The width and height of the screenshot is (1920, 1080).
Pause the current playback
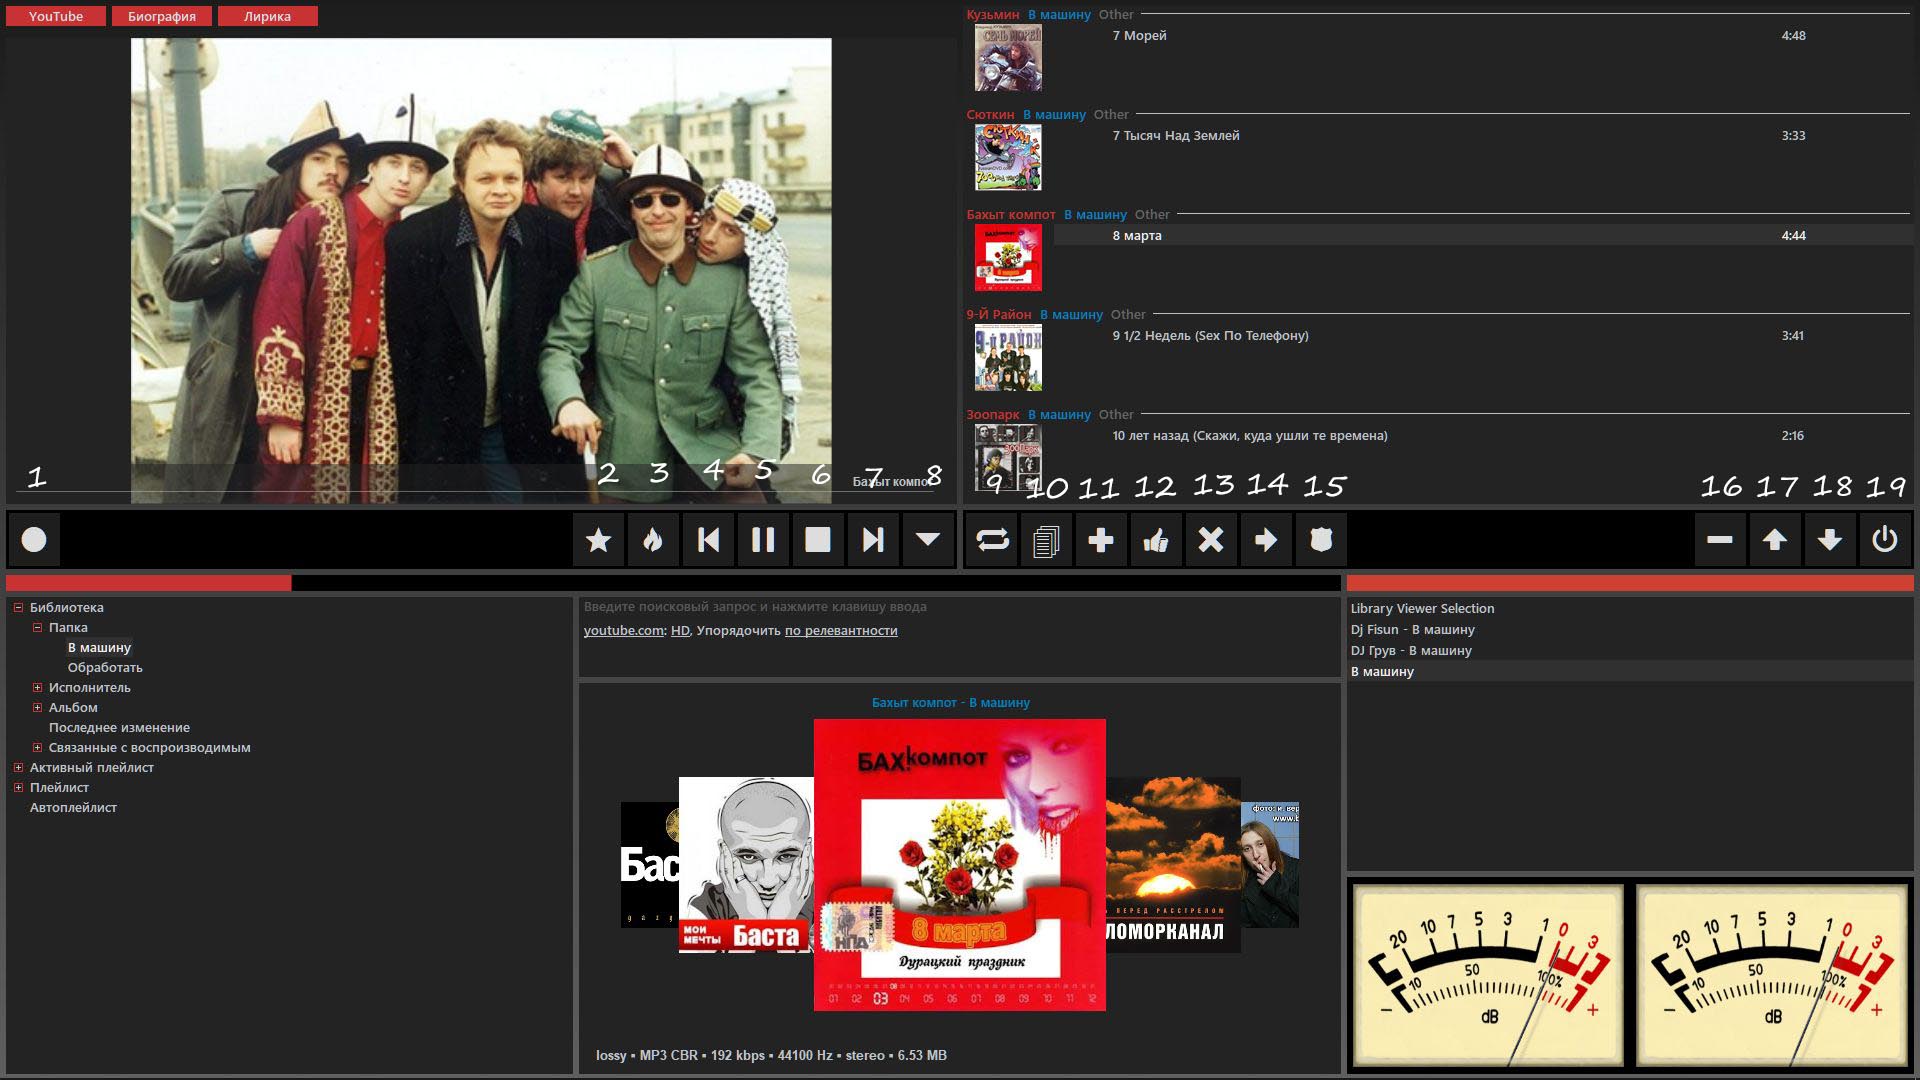coord(763,540)
